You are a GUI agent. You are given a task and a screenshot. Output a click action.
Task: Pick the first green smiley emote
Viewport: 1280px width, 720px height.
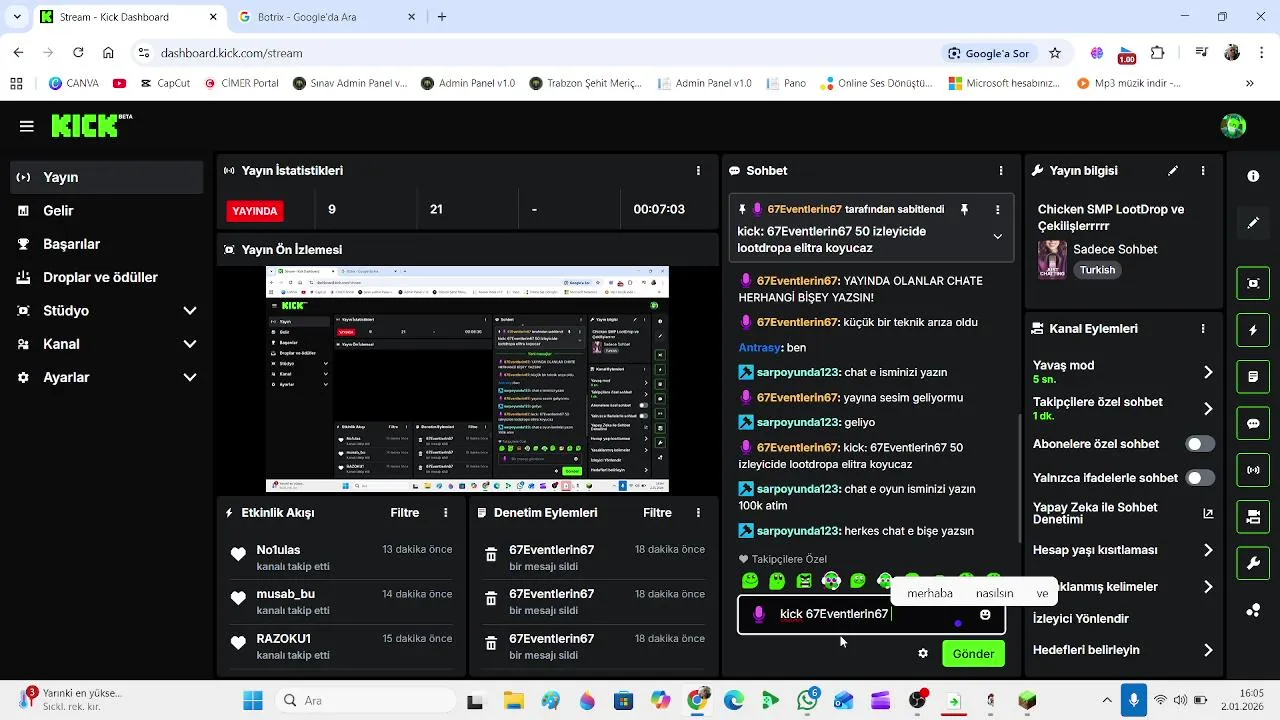point(750,581)
